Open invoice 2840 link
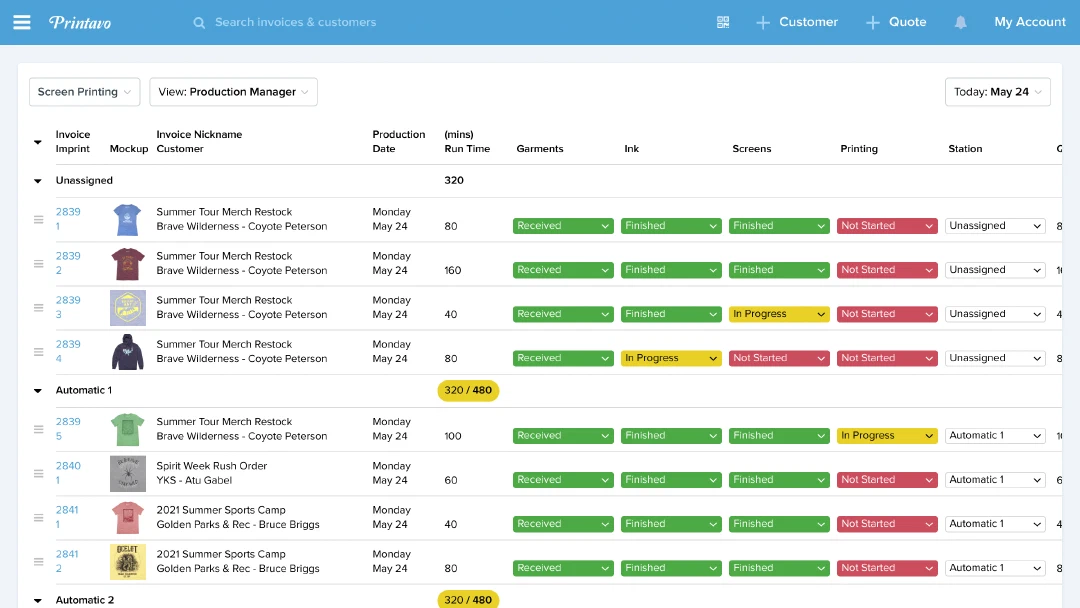The image size is (1080, 608). 68,465
